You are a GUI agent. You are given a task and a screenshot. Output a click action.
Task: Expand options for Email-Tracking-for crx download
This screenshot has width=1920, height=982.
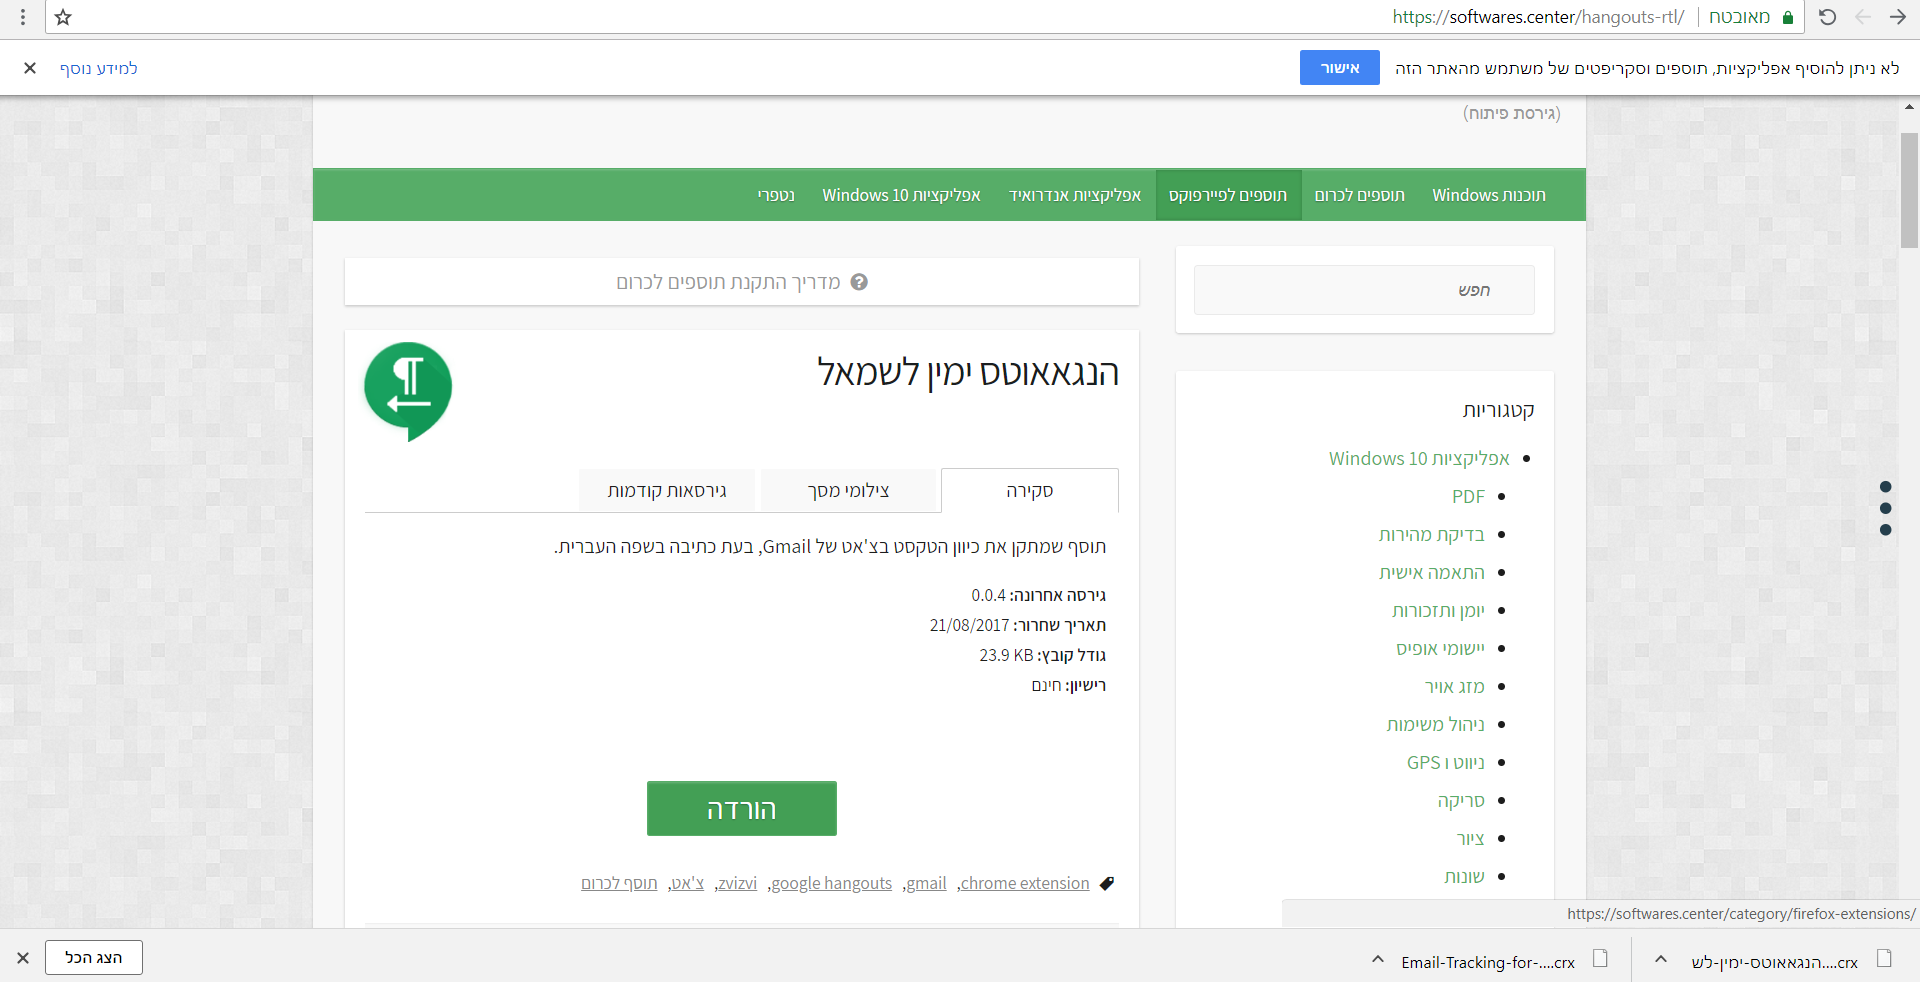1377,959
